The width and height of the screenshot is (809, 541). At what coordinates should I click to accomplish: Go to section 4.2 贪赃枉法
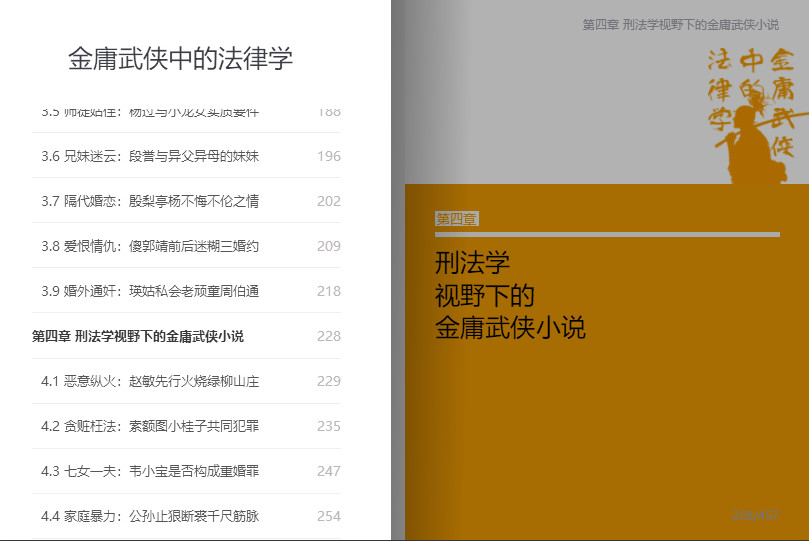pyautogui.click(x=150, y=426)
